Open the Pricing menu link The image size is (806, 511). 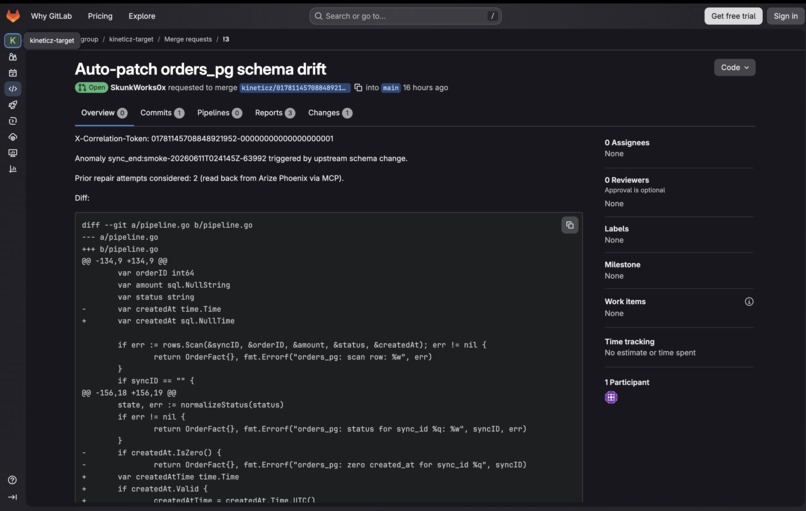pyautogui.click(x=100, y=16)
